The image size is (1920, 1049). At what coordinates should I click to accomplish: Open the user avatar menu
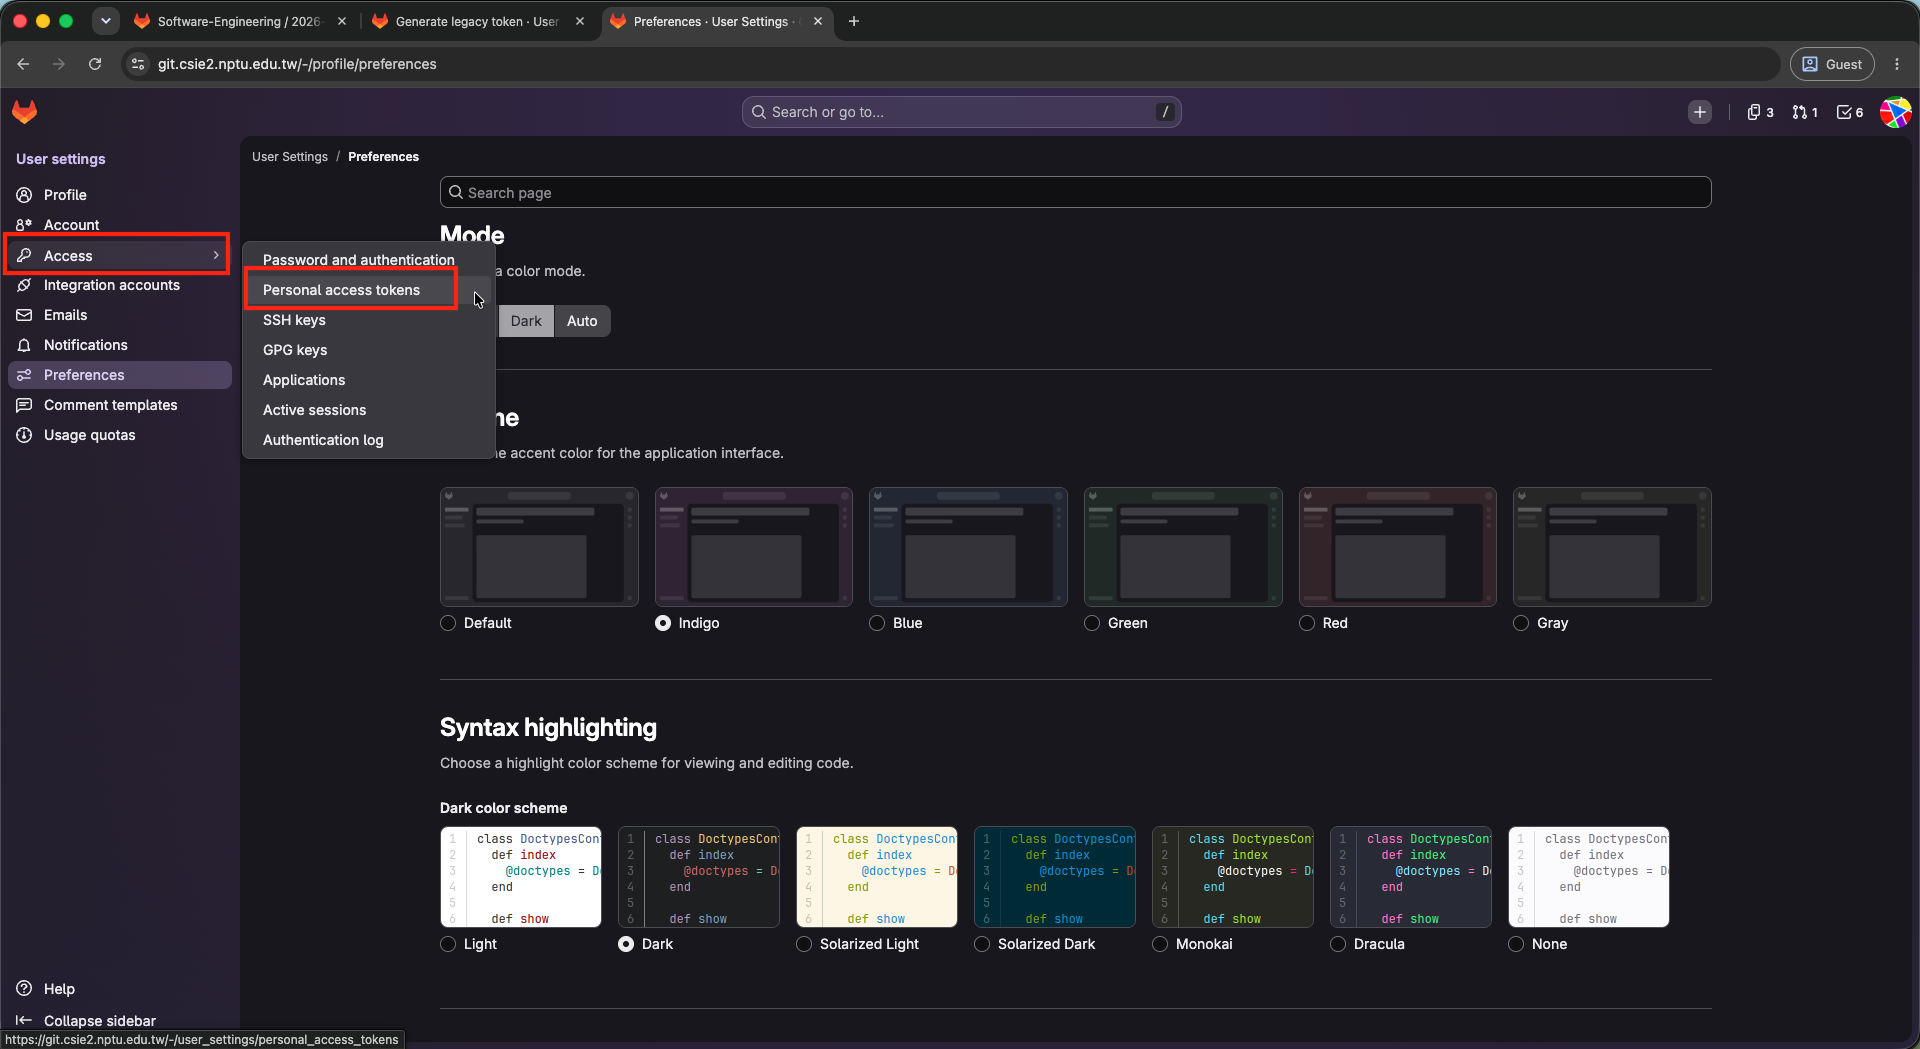click(1895, 112)
